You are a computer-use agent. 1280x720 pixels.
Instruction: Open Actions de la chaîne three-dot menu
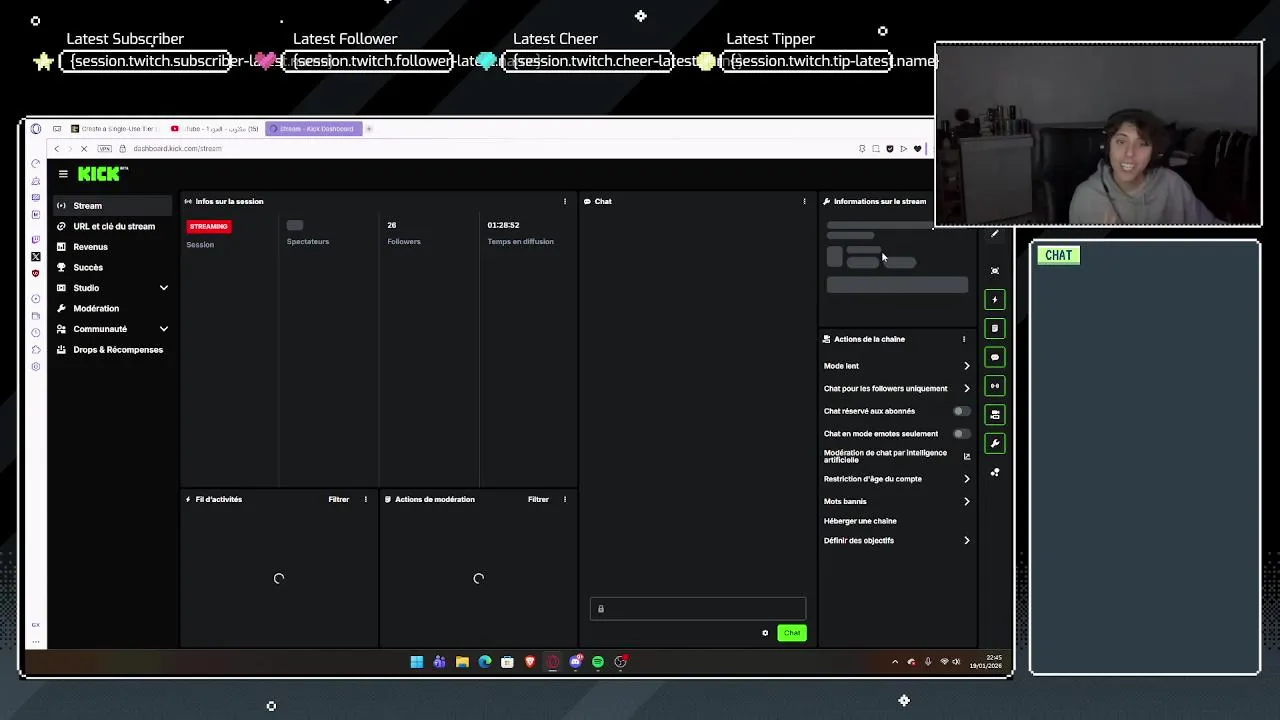(x=964, y=339)
